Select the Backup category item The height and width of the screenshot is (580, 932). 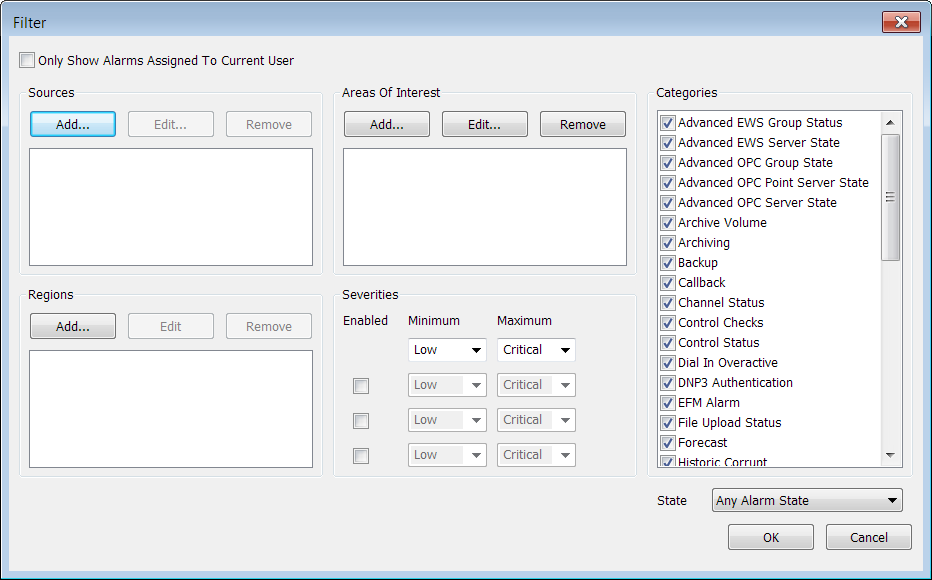697,263
